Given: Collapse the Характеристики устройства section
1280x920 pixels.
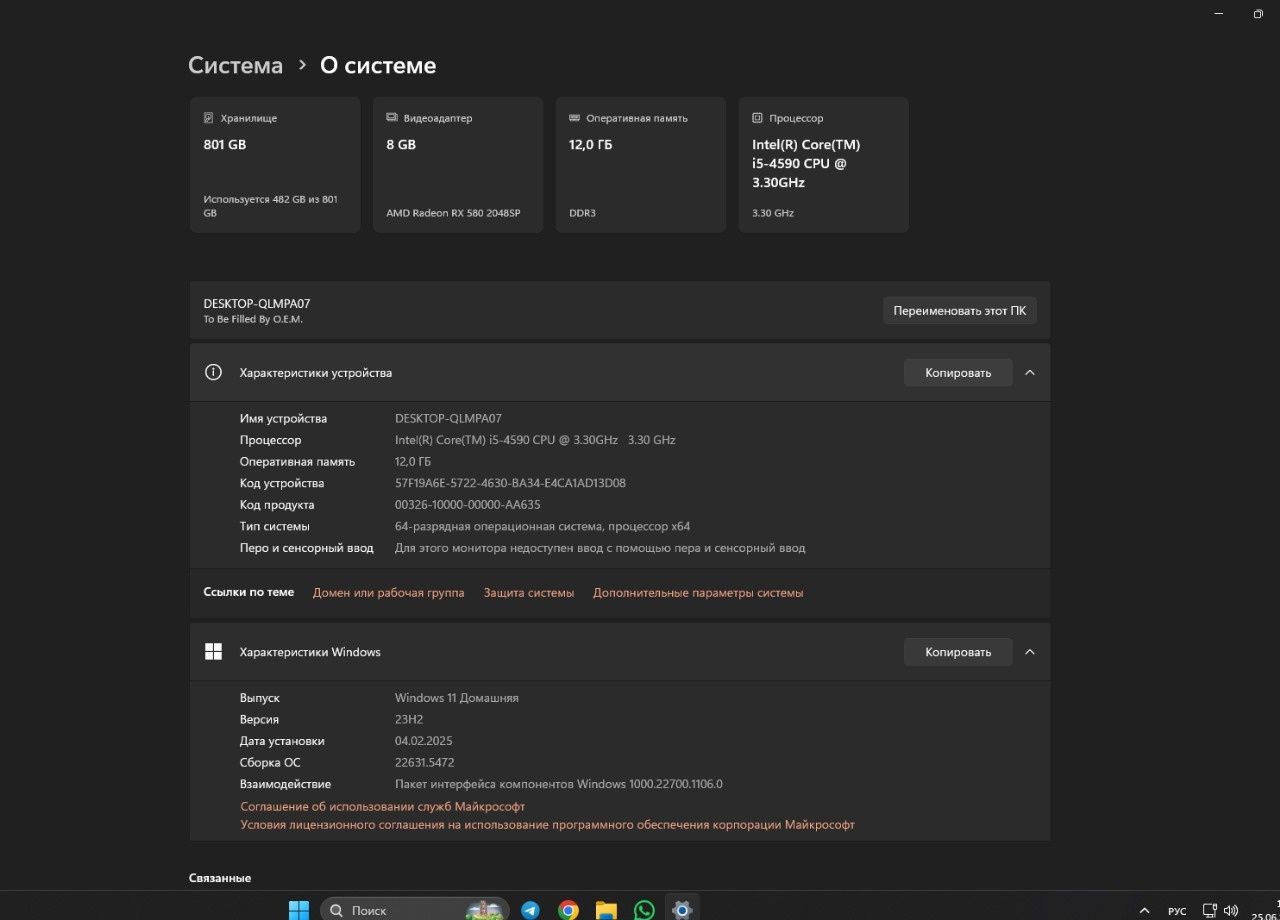Looking at the screenshot, I should coord(1030,372).
